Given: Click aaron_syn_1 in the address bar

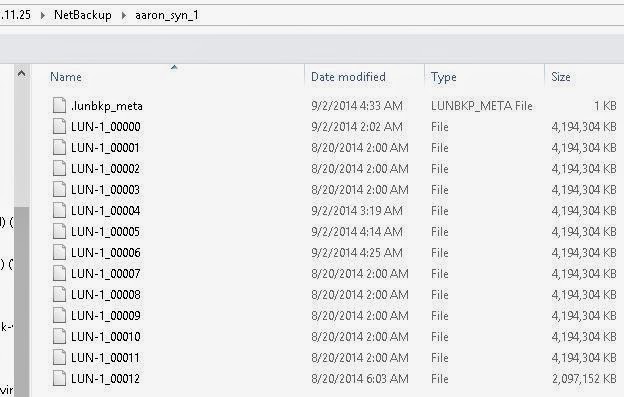Looking at the screenshot, I should coord(167,16).
